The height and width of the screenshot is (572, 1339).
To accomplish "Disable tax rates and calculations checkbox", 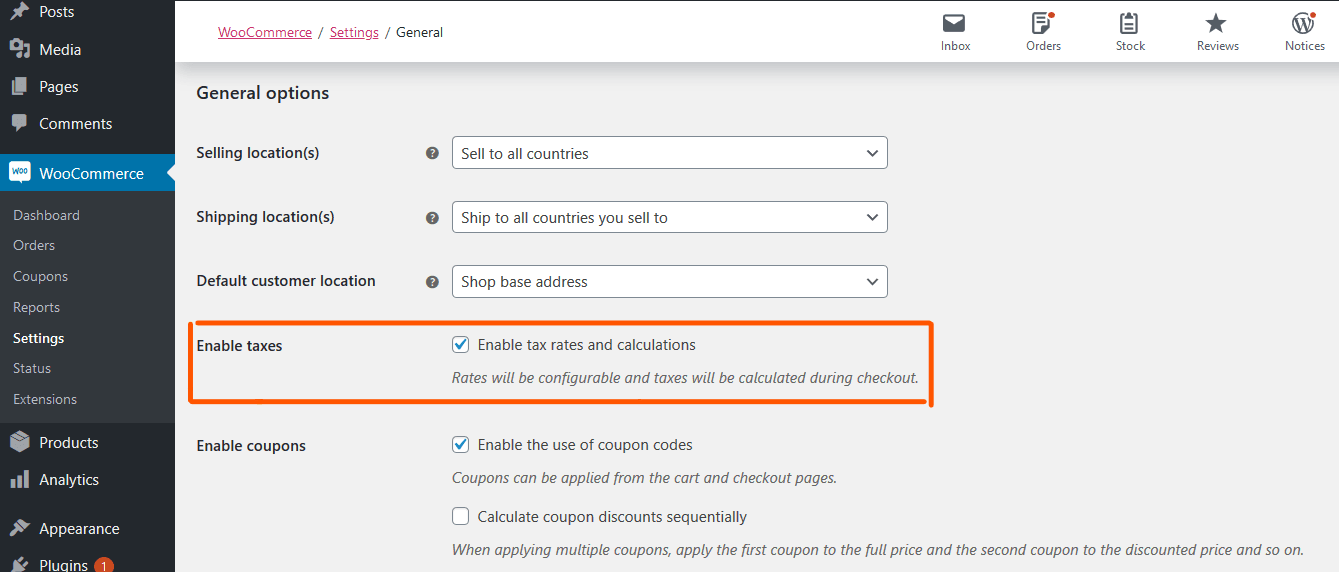I will [461, 345].
